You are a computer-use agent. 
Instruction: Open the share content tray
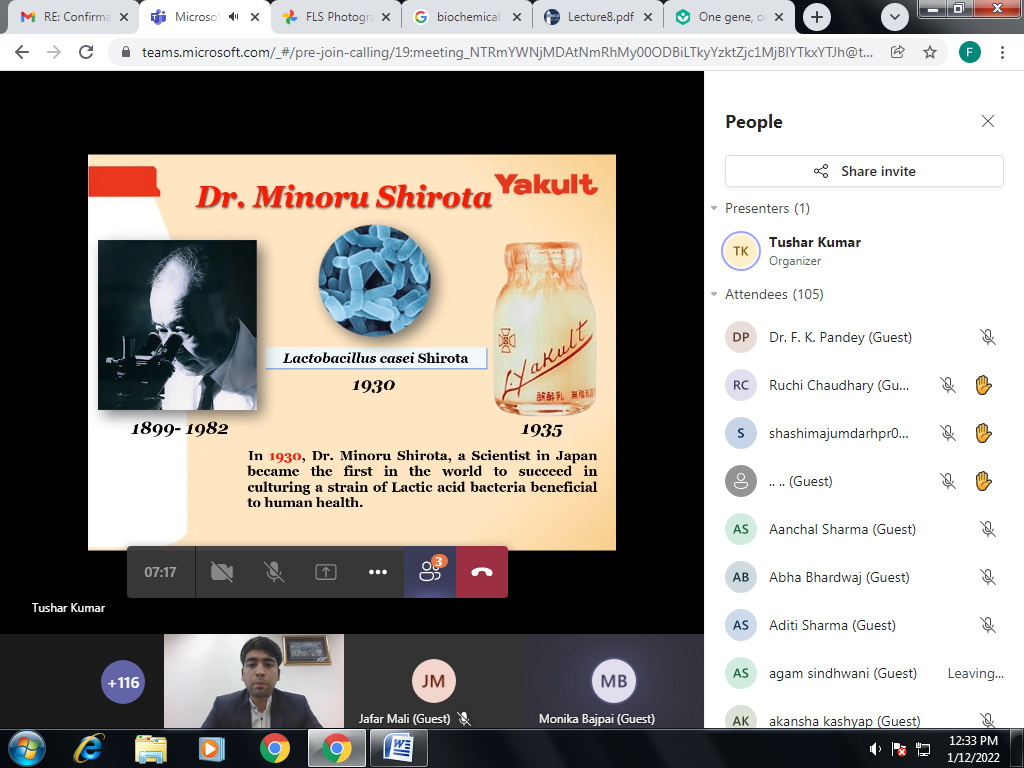tap(326, 572)
